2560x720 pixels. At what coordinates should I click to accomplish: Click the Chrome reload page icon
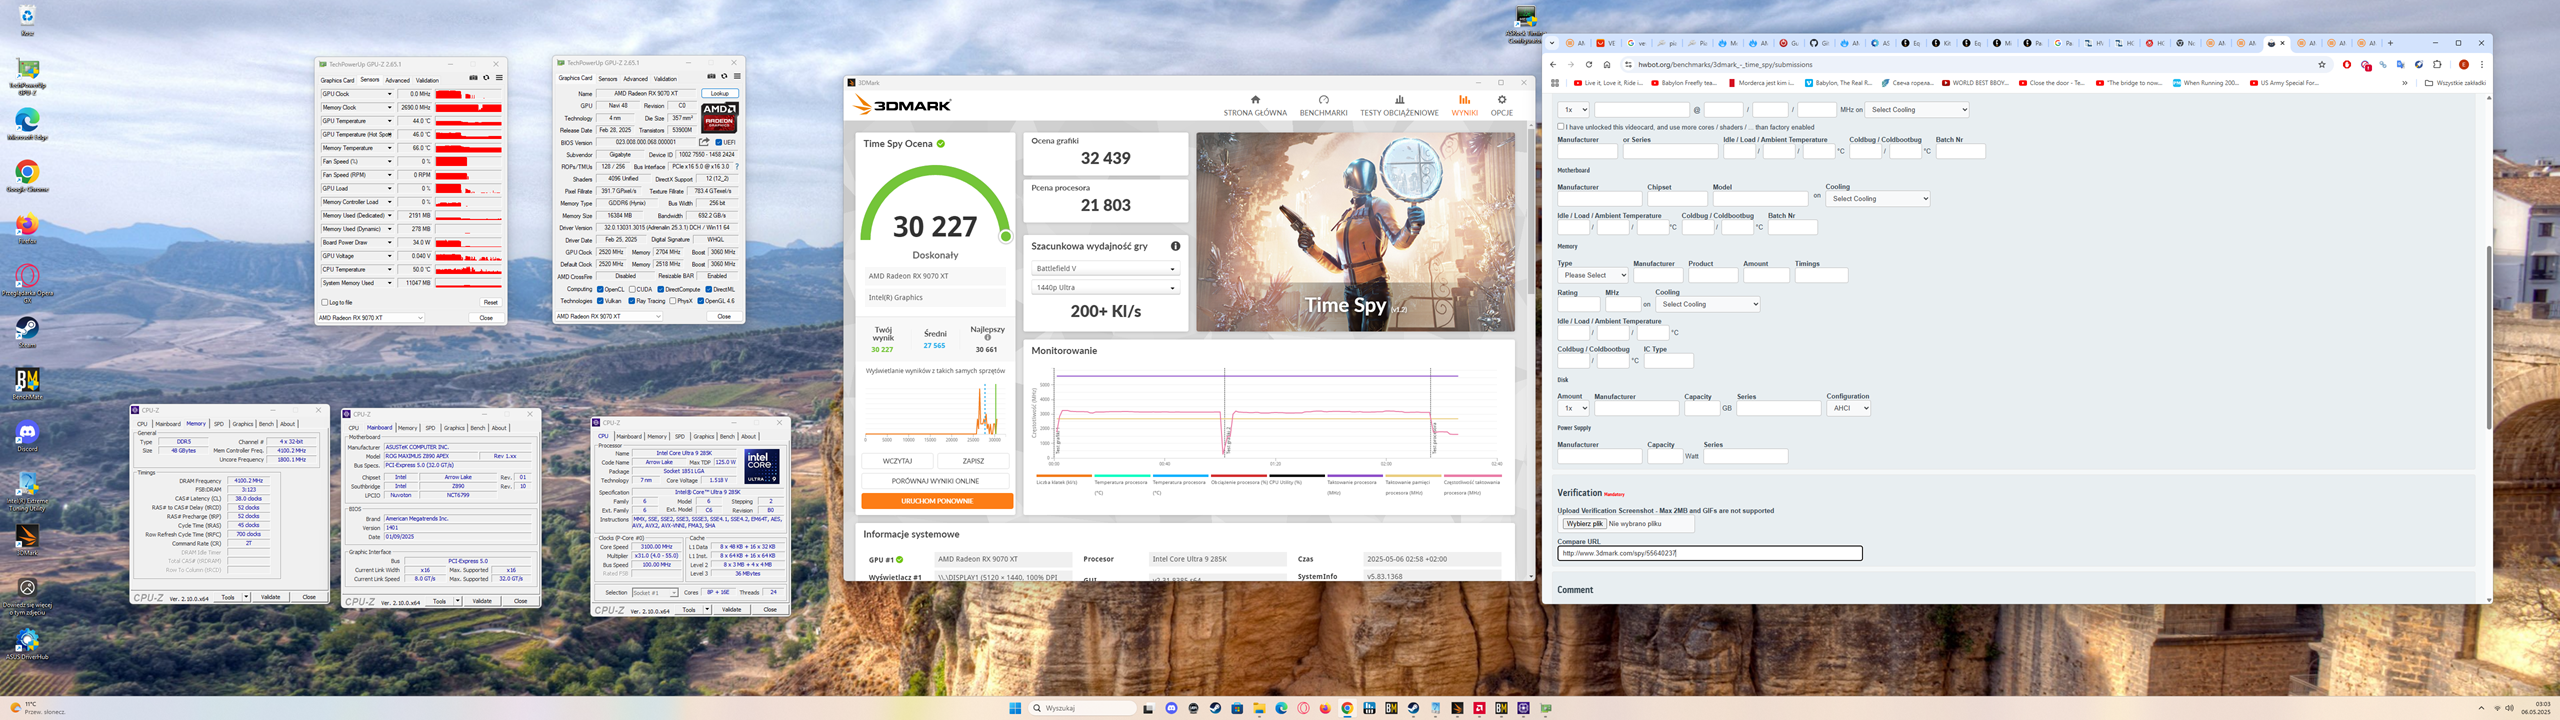coord(1588,65)
